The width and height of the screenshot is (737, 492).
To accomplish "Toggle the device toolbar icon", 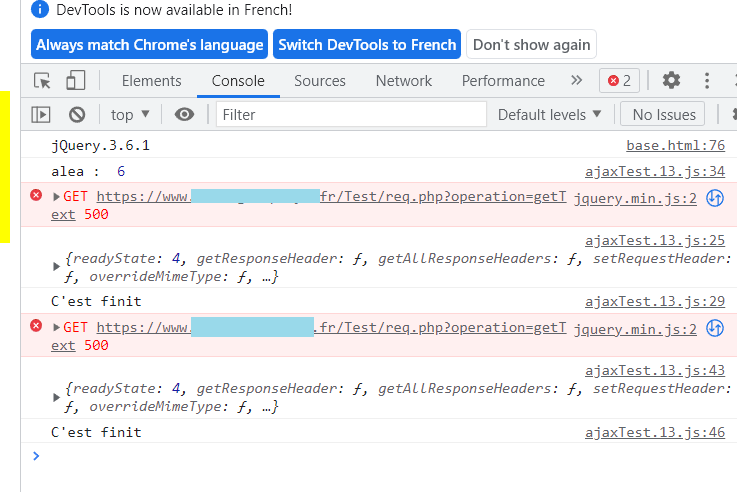I will pos(76,81).
